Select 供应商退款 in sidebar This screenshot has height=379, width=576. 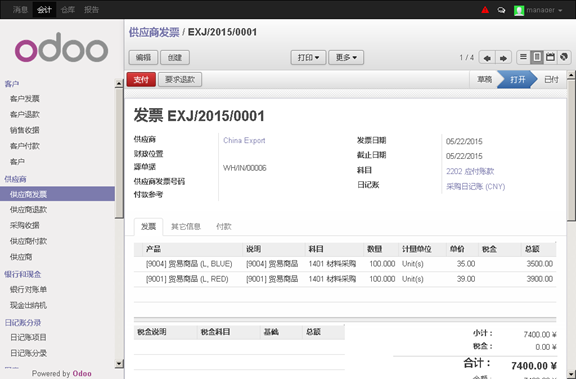point(28,210)
